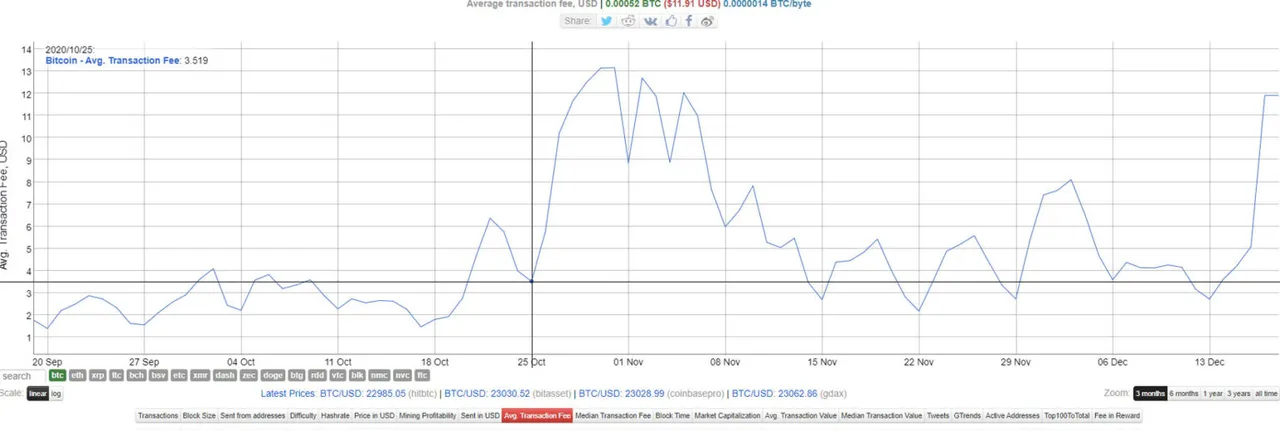Select the xmr coin tag
Screen dimensions: 1280x431
click(x=200, y=376)
